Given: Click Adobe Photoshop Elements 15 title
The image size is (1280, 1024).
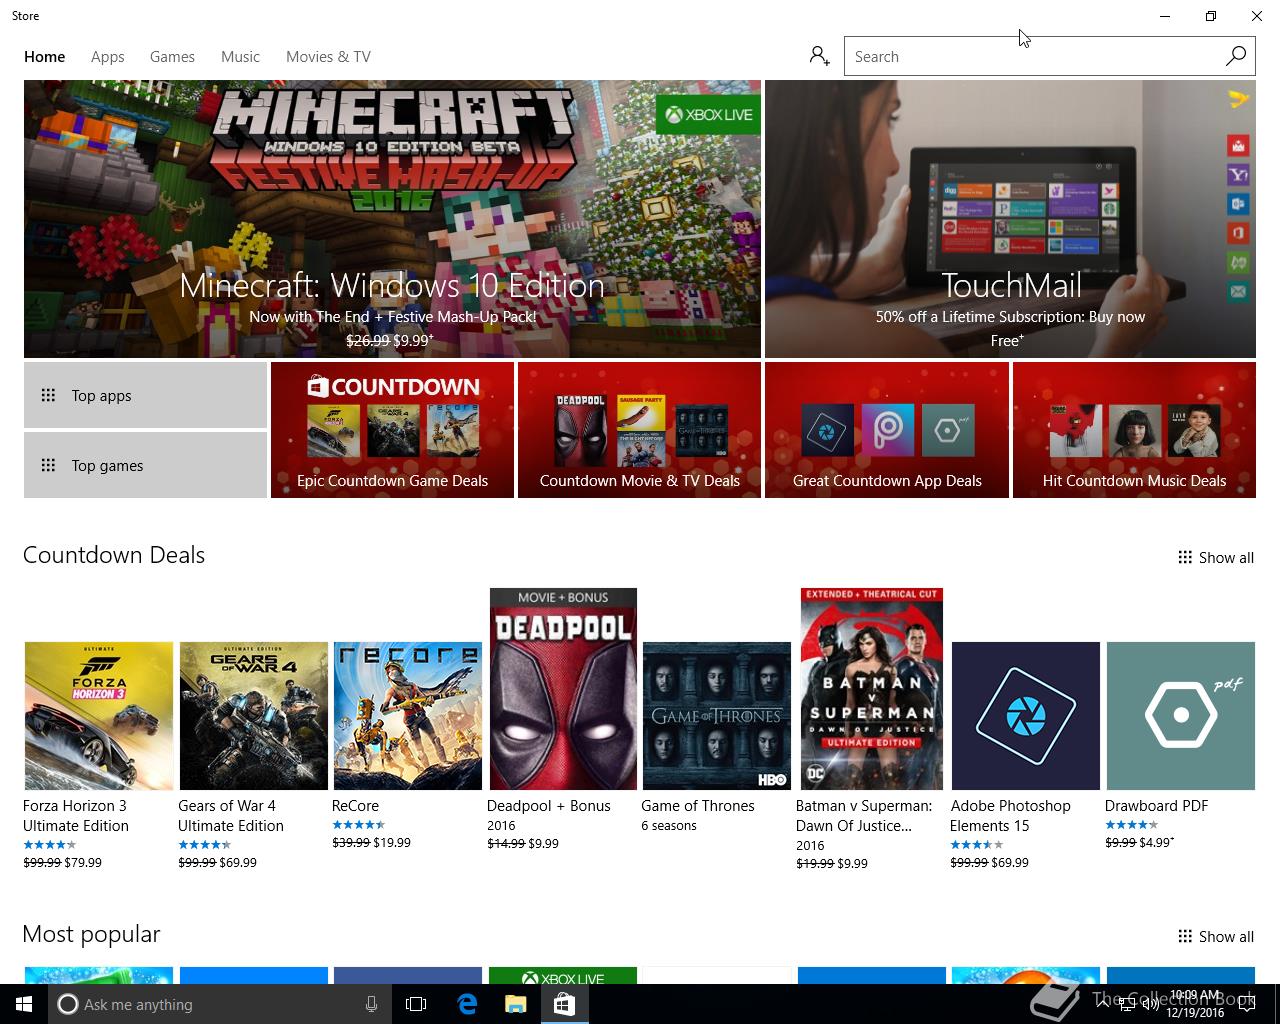Looking at the screenshot, I should (x=1010, y=816).
